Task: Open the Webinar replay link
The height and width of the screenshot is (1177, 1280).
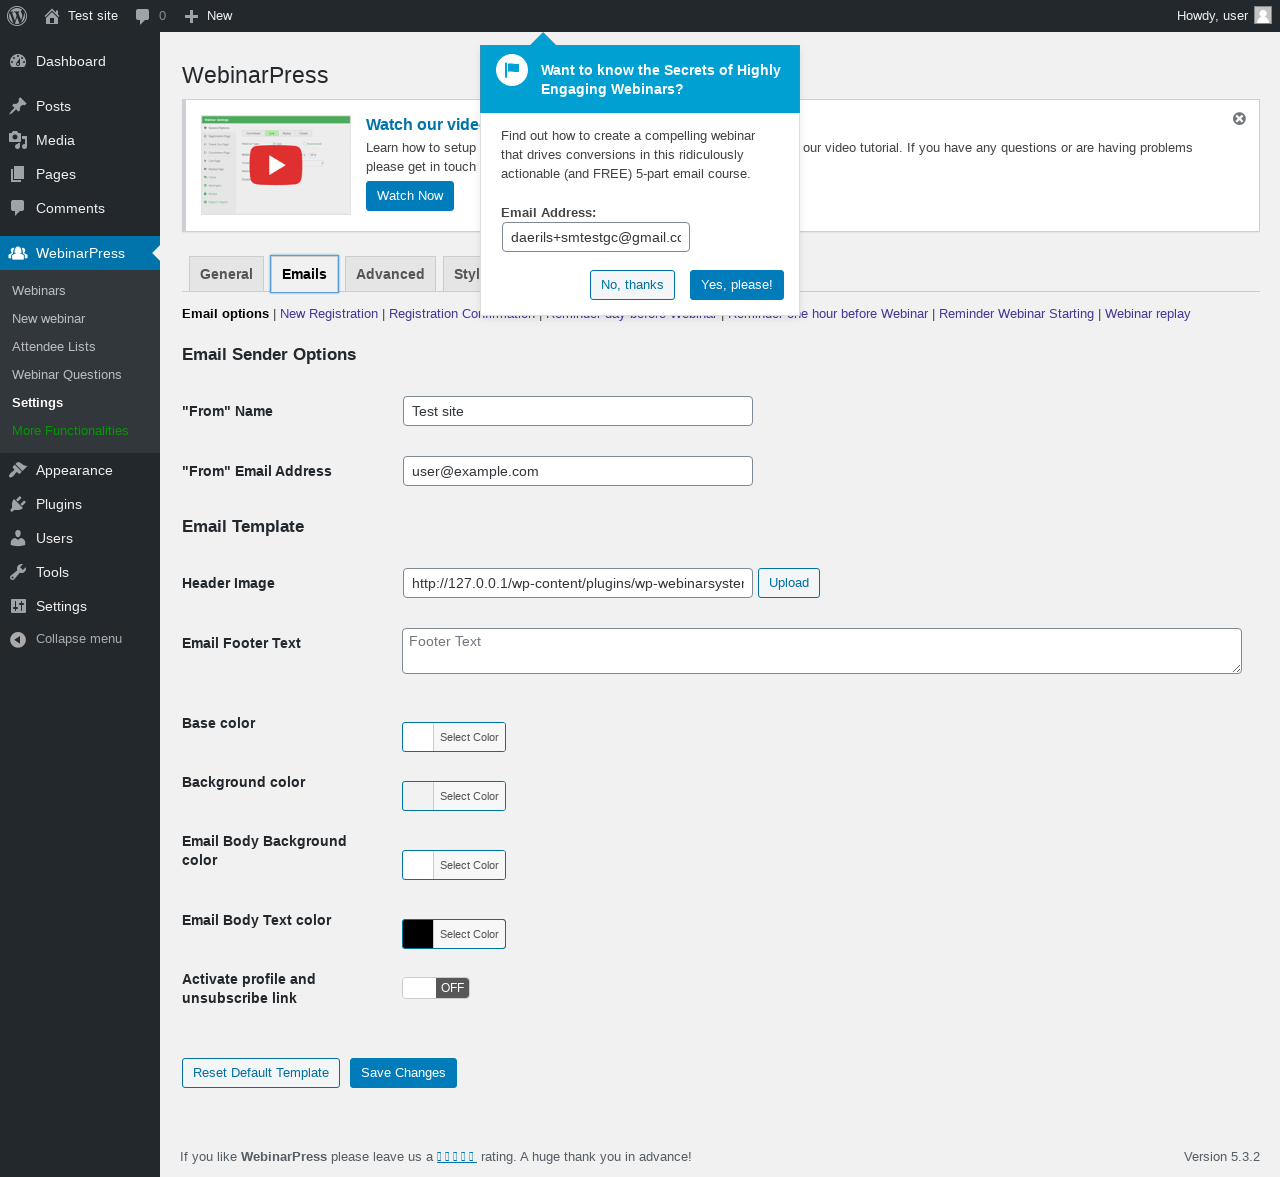Action: [1147, 314]
